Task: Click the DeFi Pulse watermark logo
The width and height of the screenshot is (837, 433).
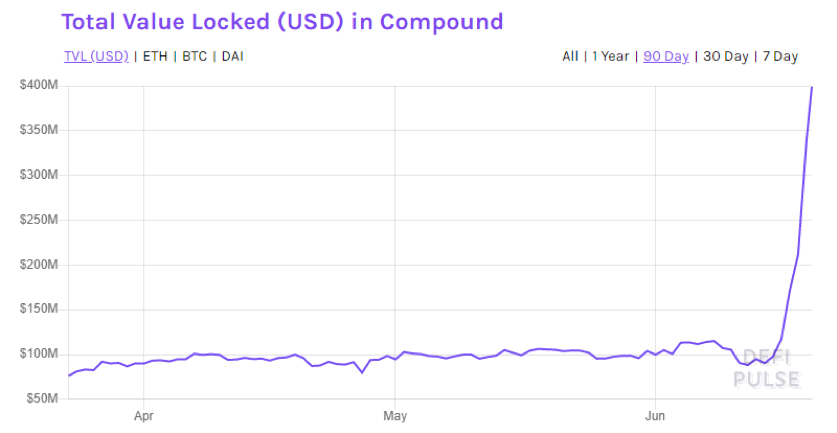Action: (767, 368)
